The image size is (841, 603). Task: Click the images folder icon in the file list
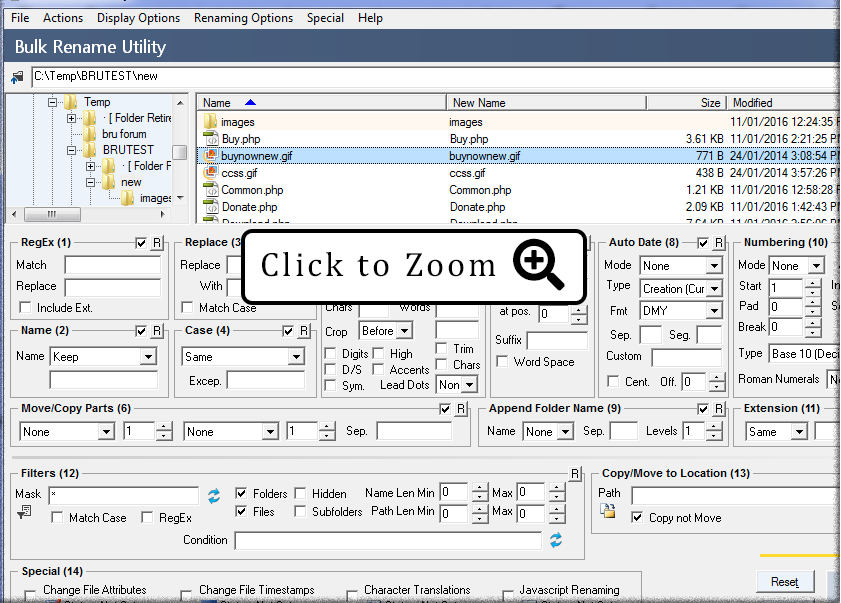[210, 122]
